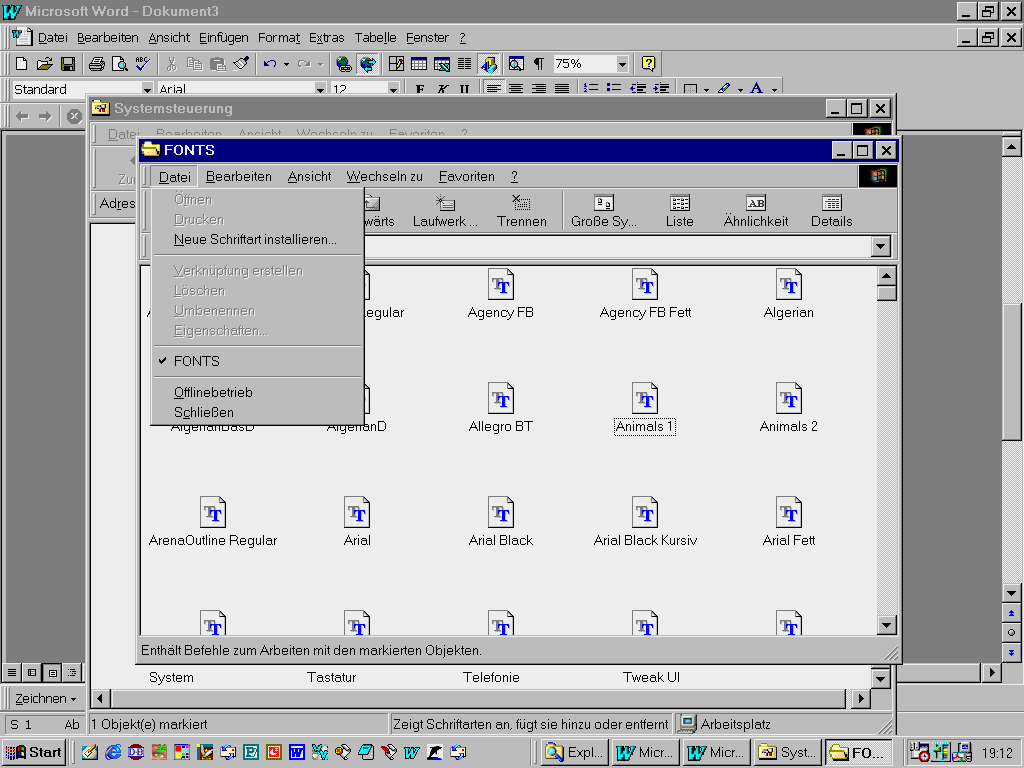
Task: Open the highlight color dropdown arrow
Action: click(x=741, y=89)
